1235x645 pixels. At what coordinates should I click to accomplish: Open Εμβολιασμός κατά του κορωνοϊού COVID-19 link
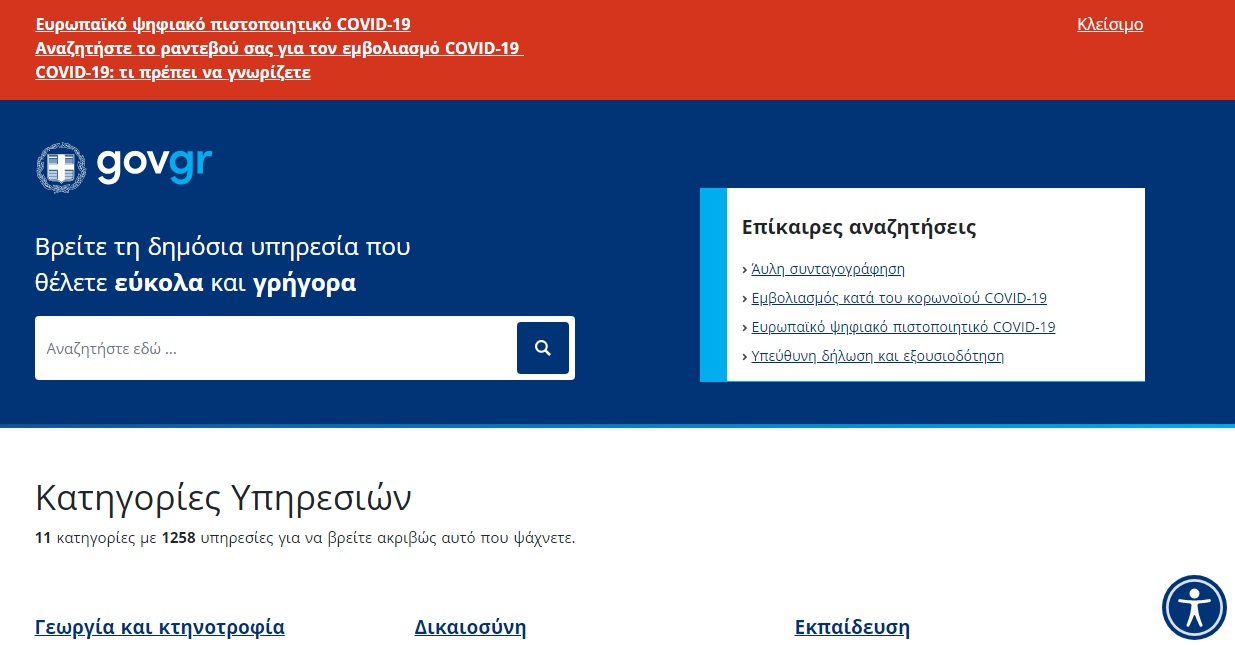pyautogui.click(x=899, y=298)
